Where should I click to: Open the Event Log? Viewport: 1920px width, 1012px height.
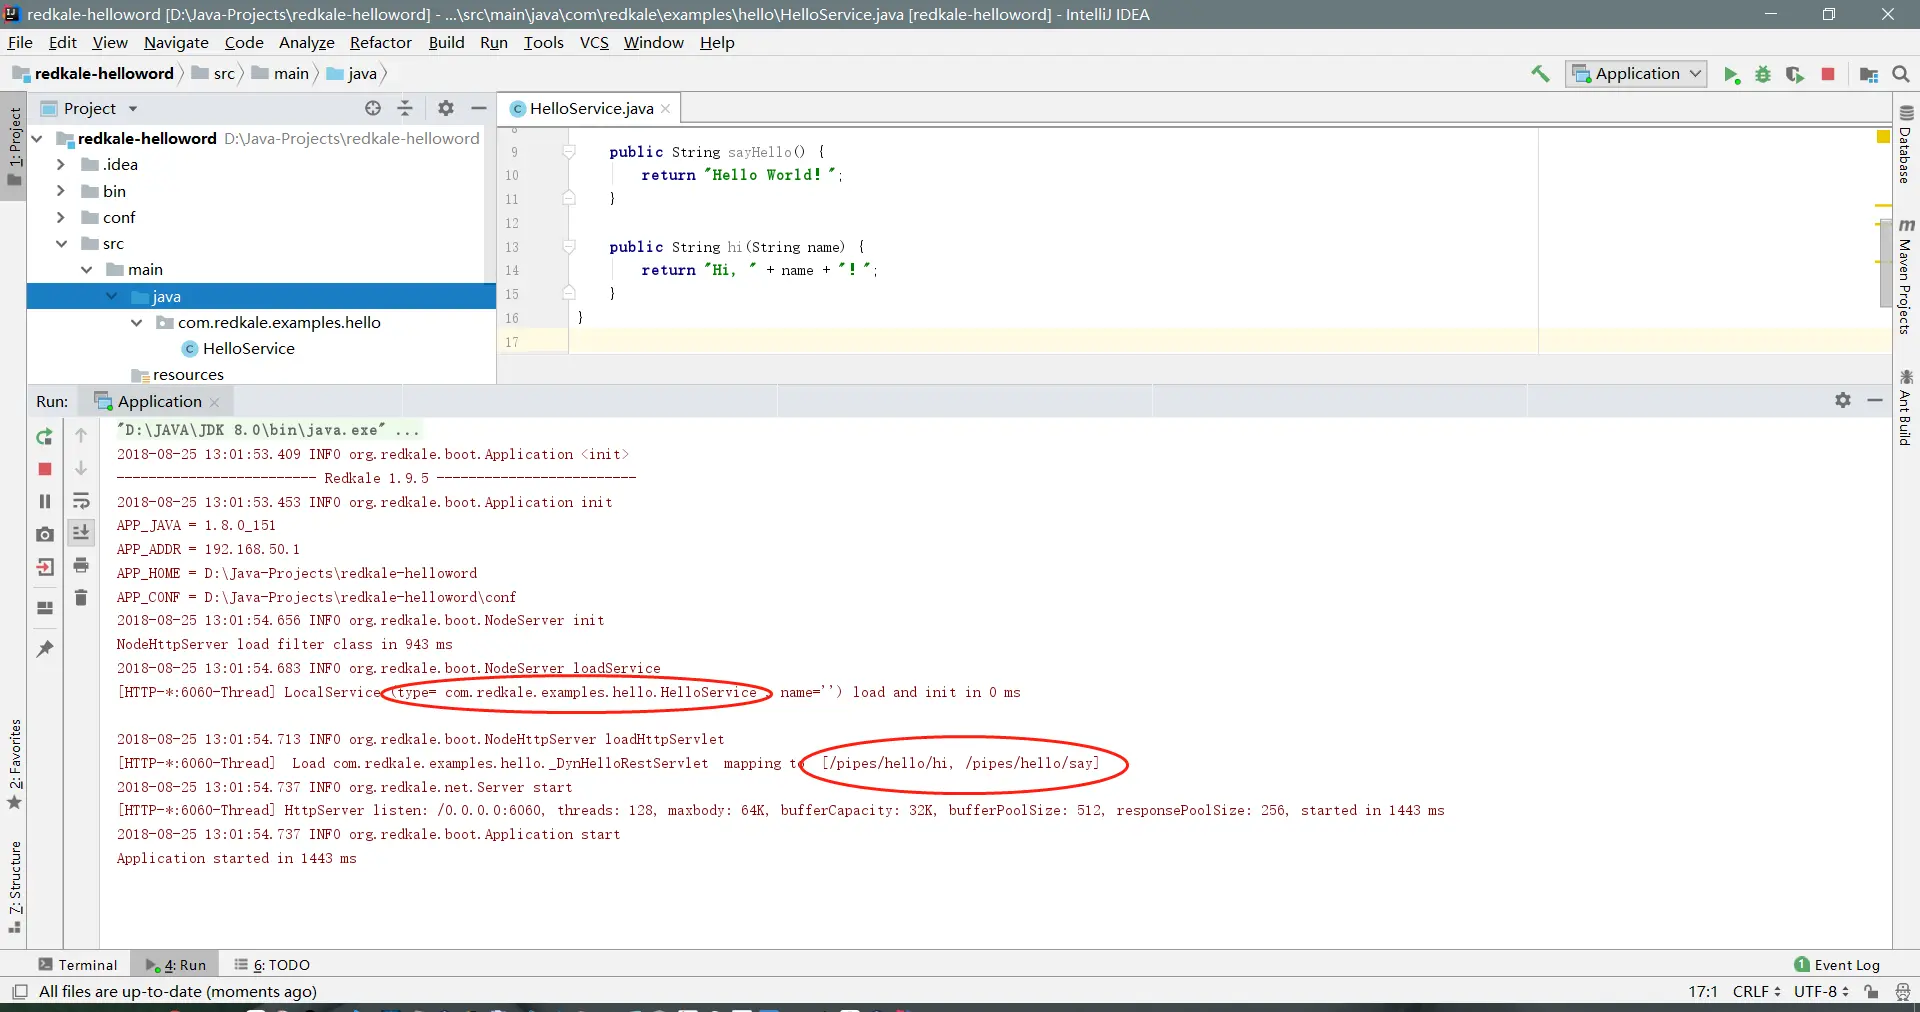pyautogui.click(x=1837, y=965)
